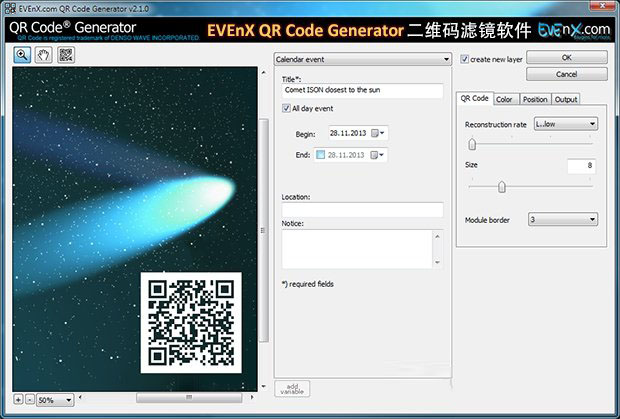The width and height of the screenshot is (620, 419).
Task: Open the Calendar event type dropdown
Action: pyautogui.click(x=363, y=59)
